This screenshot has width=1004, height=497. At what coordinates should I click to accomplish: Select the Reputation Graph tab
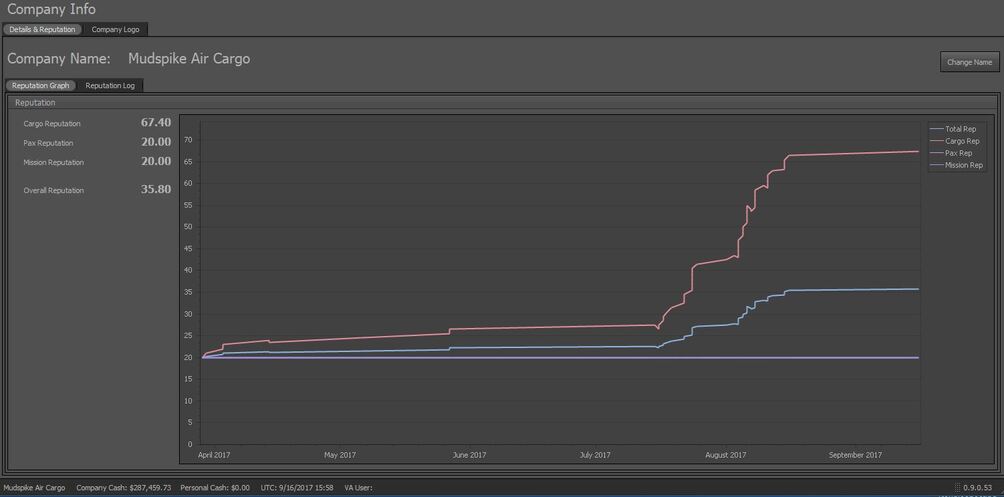point(41,85)
